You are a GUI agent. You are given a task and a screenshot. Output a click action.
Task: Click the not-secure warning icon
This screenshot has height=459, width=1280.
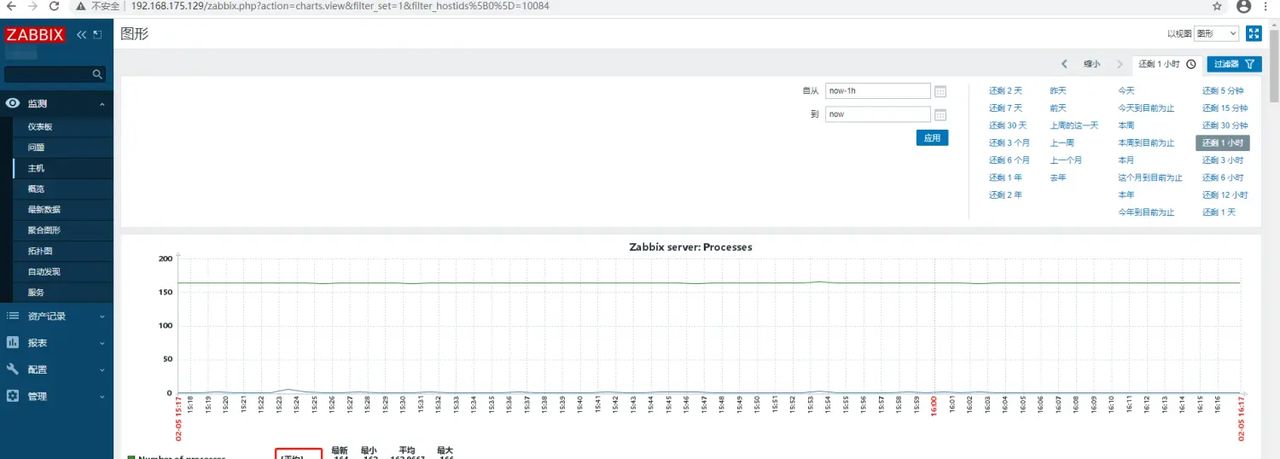click(80, 6)
